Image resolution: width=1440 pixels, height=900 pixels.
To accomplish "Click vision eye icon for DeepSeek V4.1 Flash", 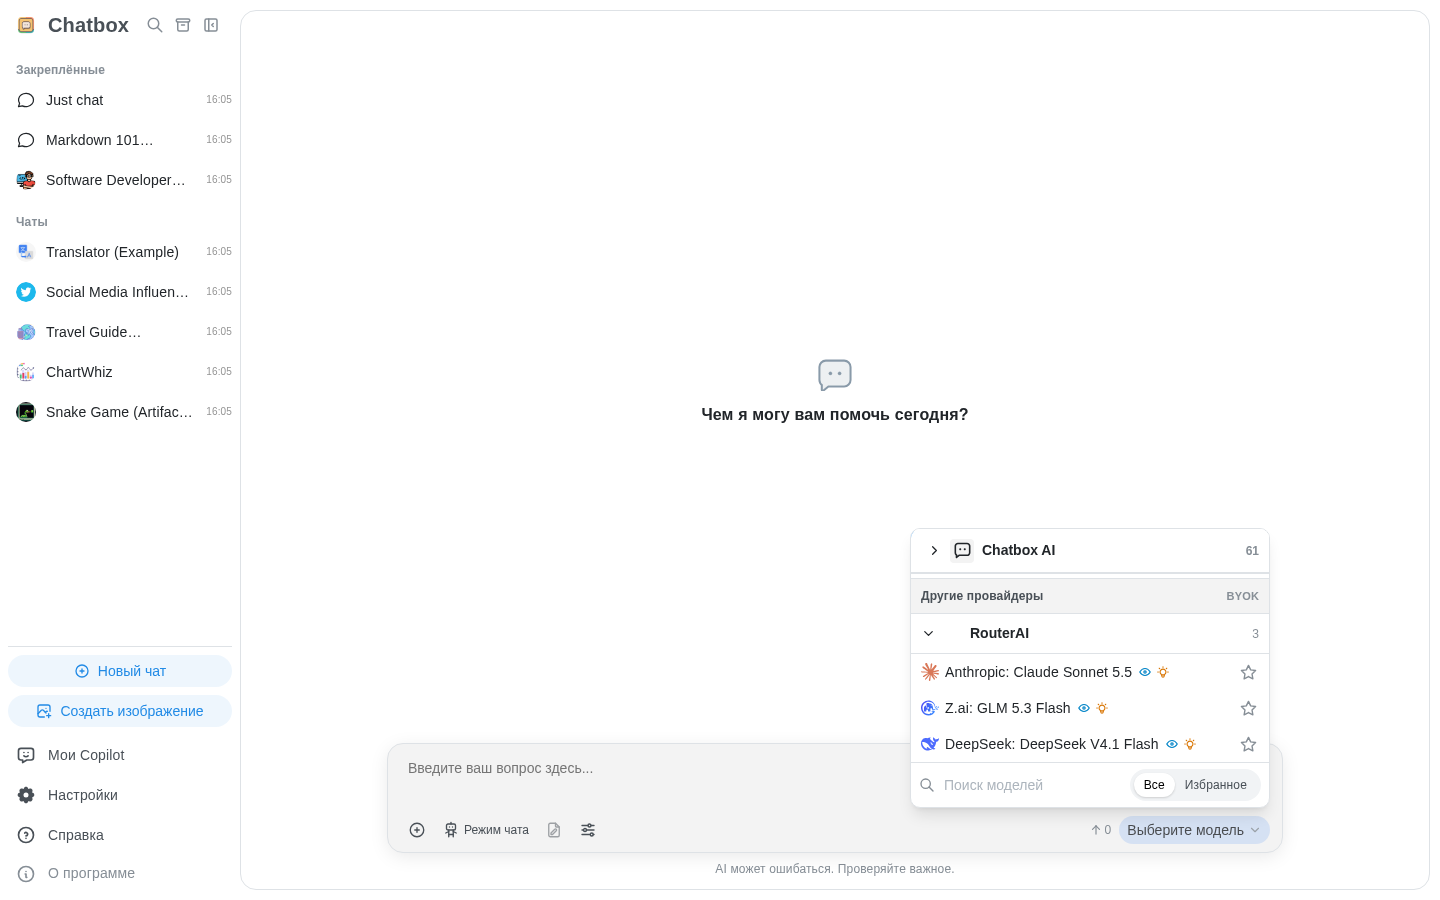I will tap(1172, 744).
